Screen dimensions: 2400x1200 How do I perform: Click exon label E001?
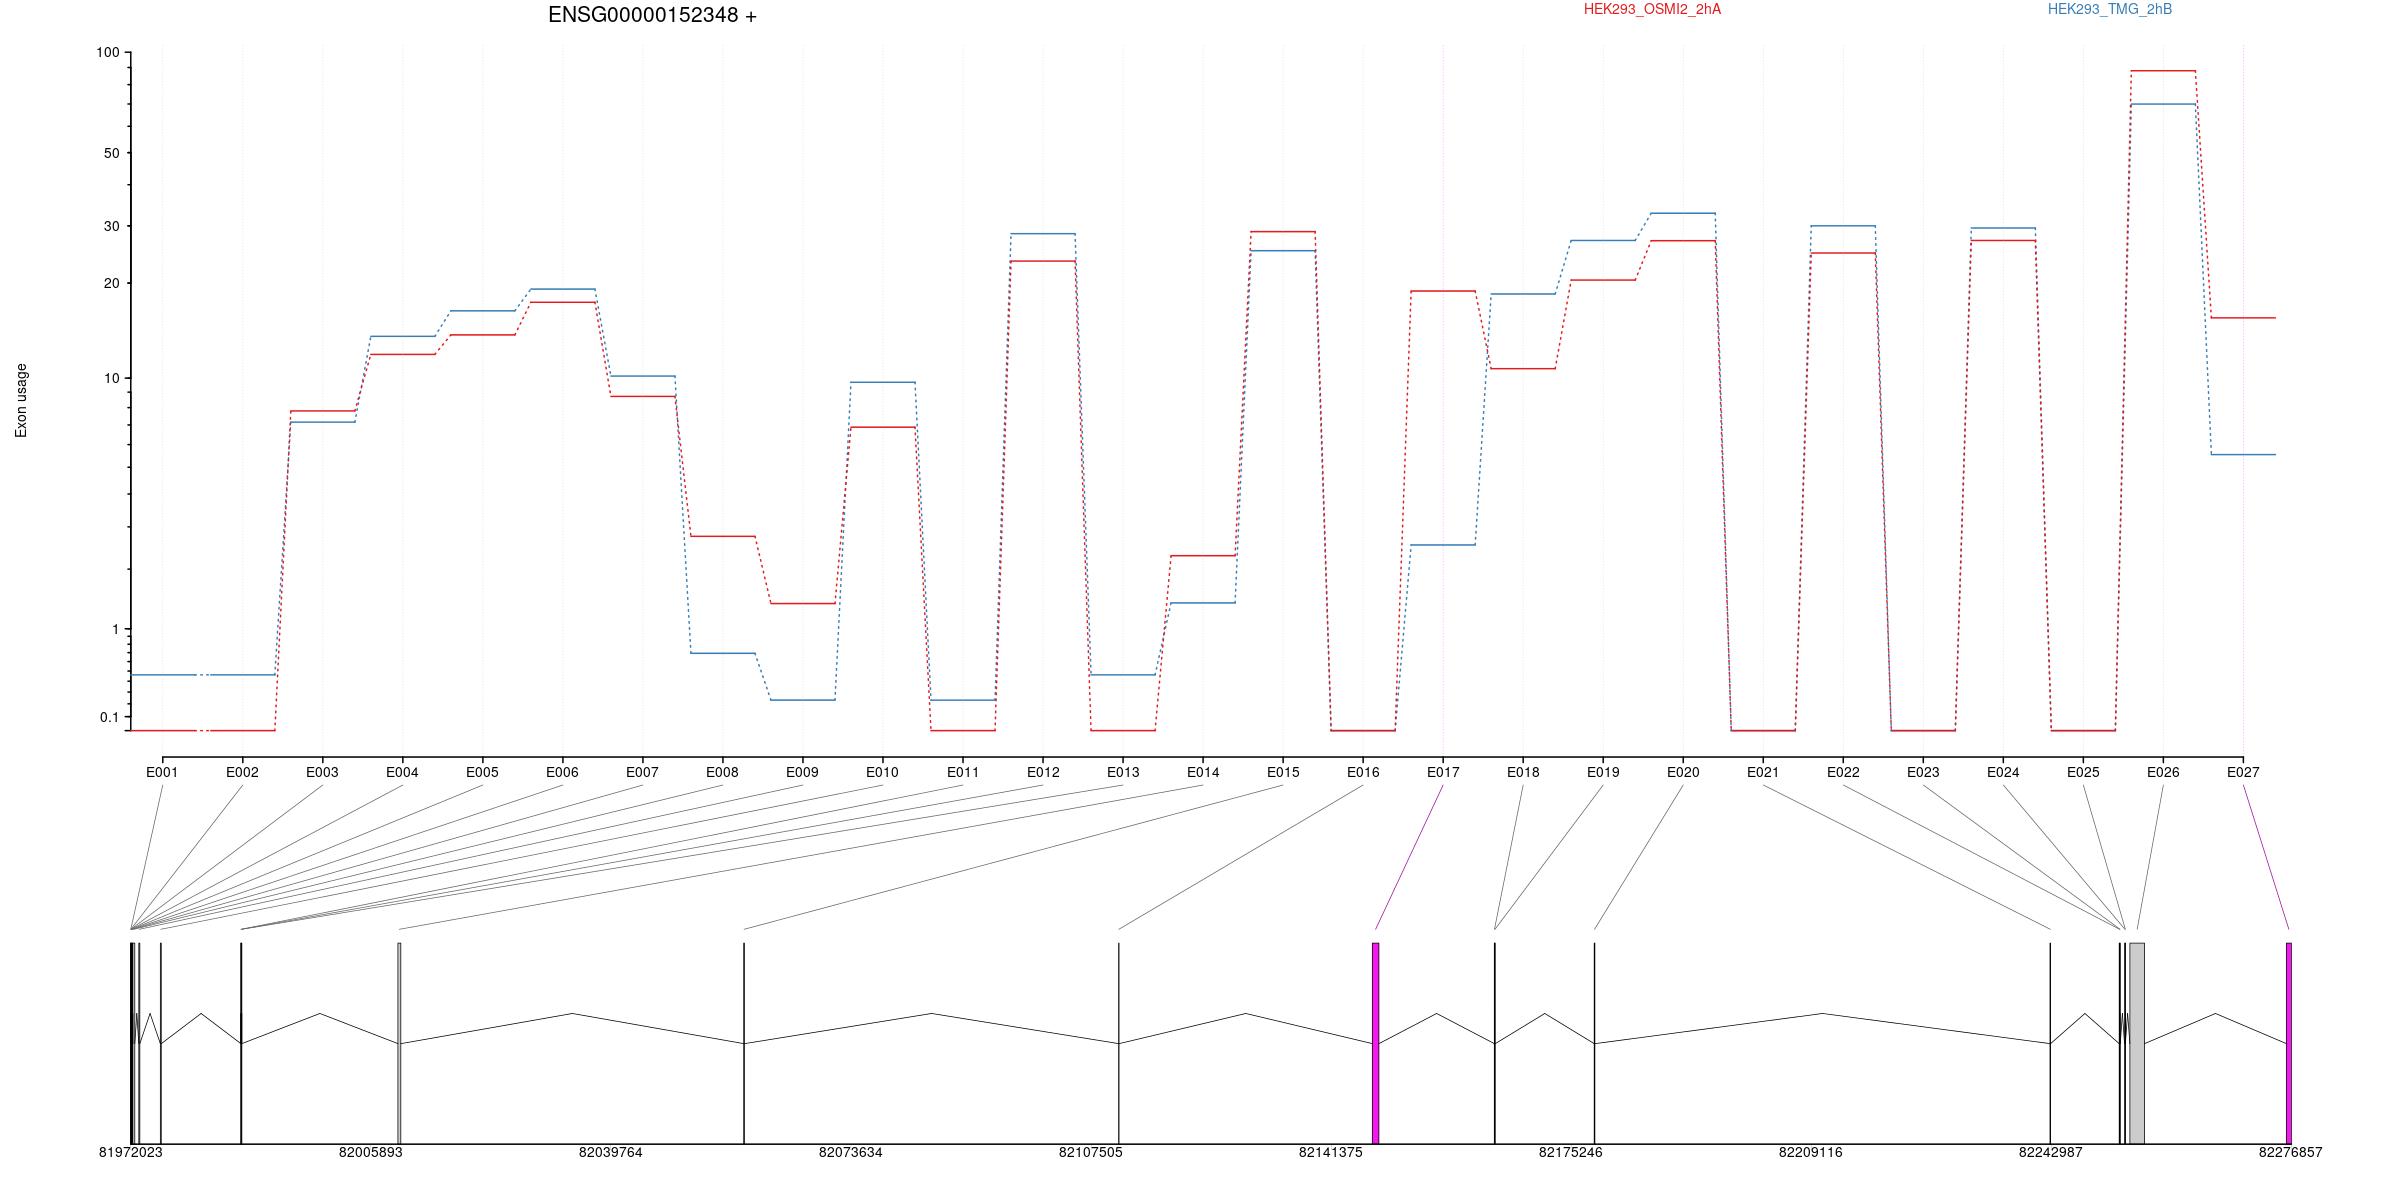162,772
